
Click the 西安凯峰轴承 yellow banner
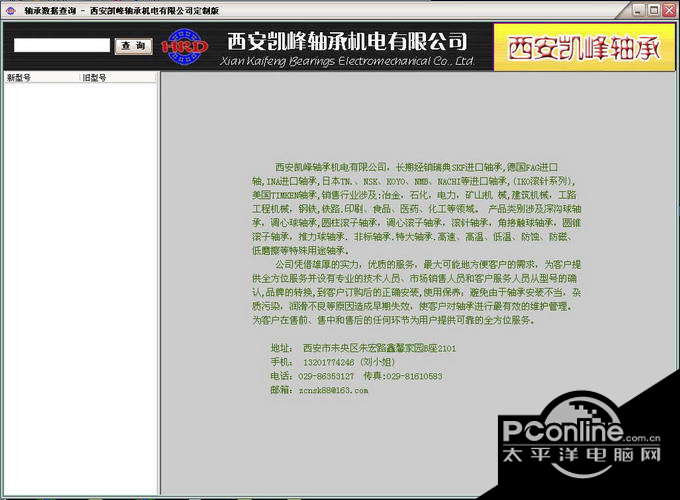(584, 47)
